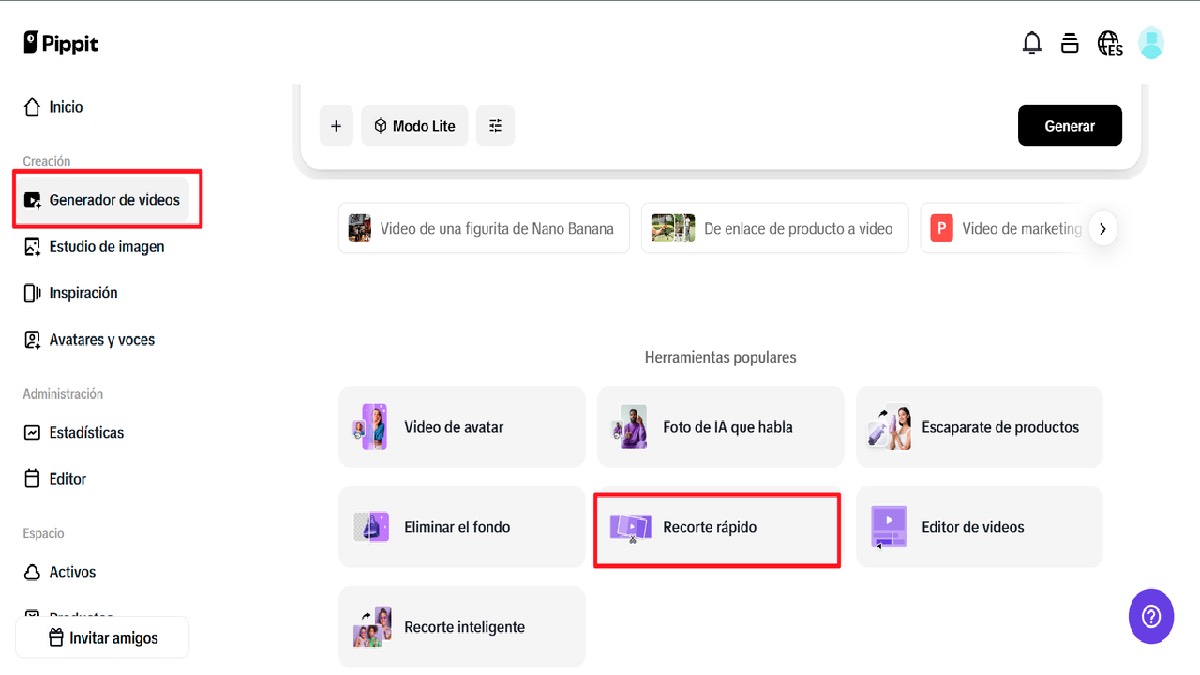Click the plus add button
This screenshot has height=675, width=1200.
coord(336,126)
